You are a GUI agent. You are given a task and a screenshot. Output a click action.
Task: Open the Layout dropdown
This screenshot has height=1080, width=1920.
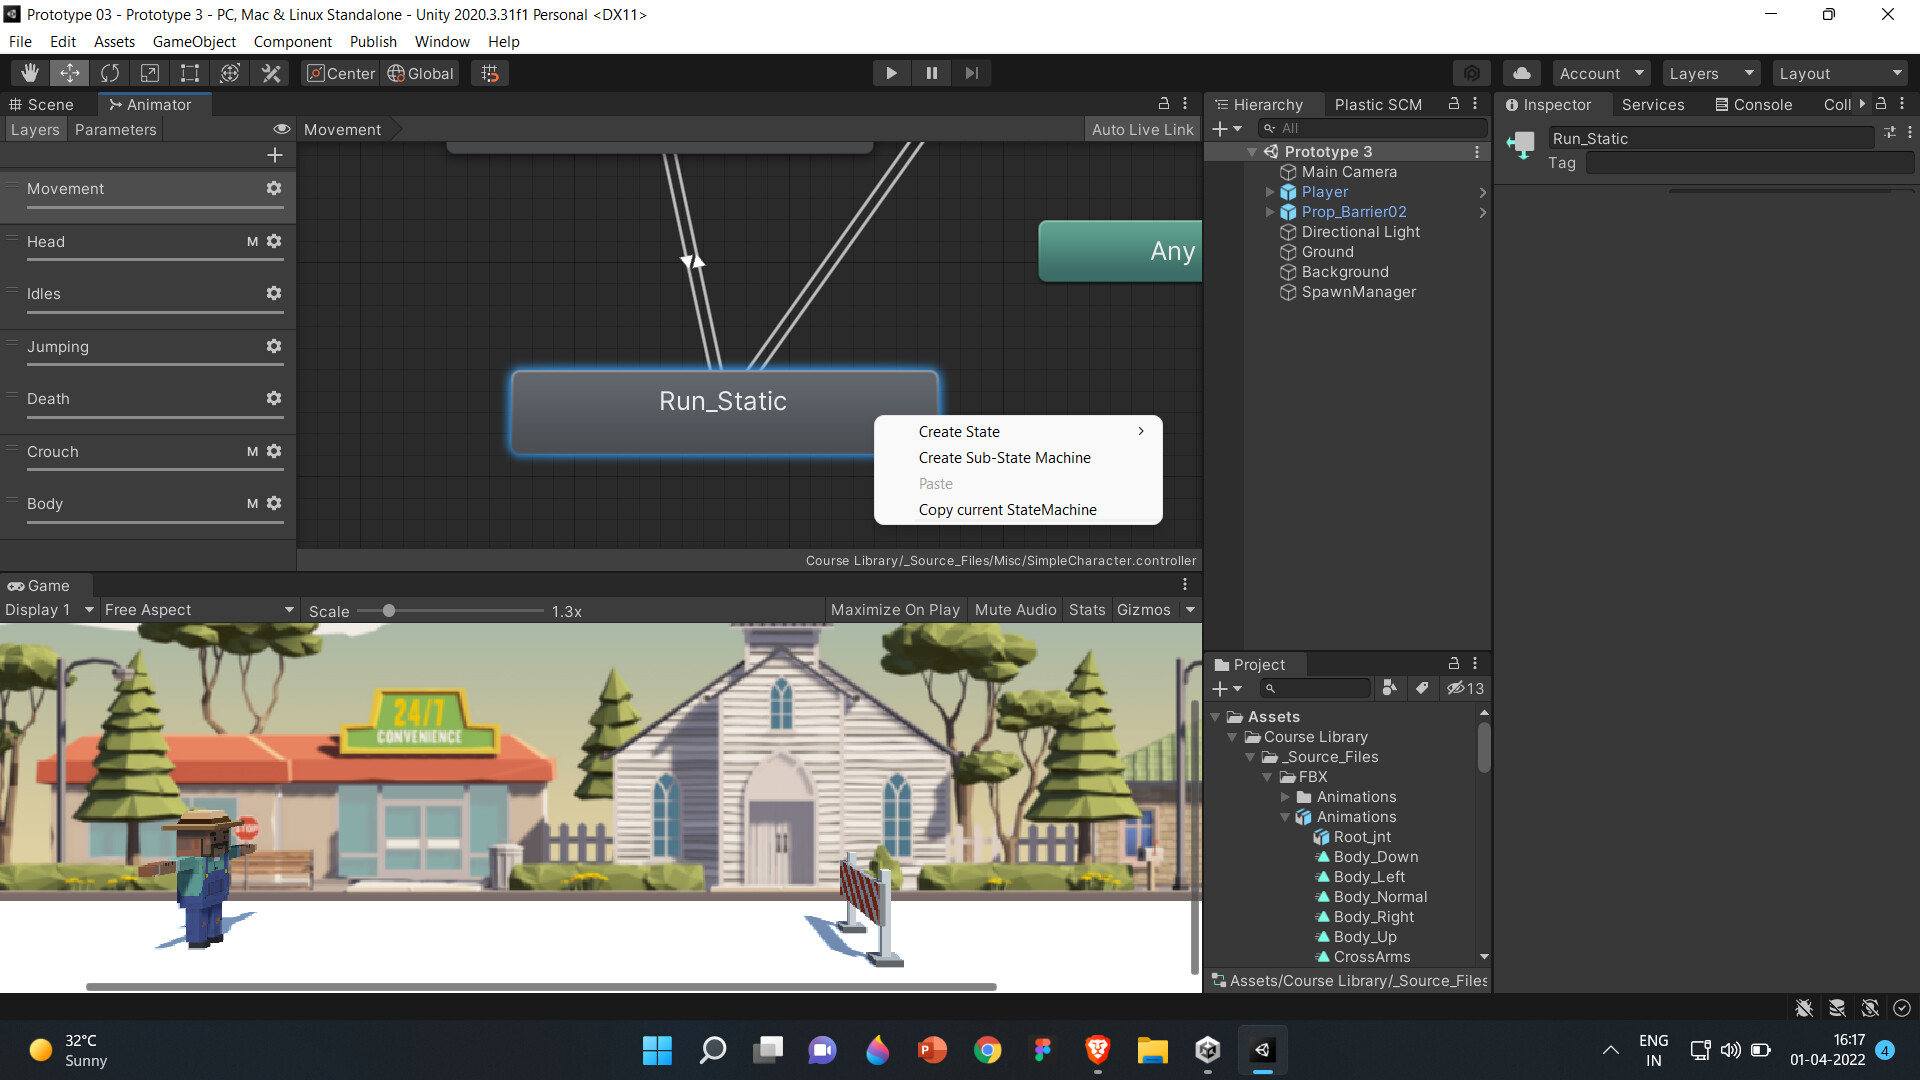click(1840, 72)
